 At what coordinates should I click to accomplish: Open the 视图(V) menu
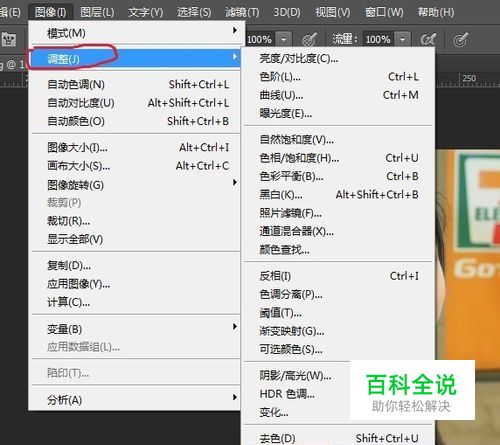point(333,12)
